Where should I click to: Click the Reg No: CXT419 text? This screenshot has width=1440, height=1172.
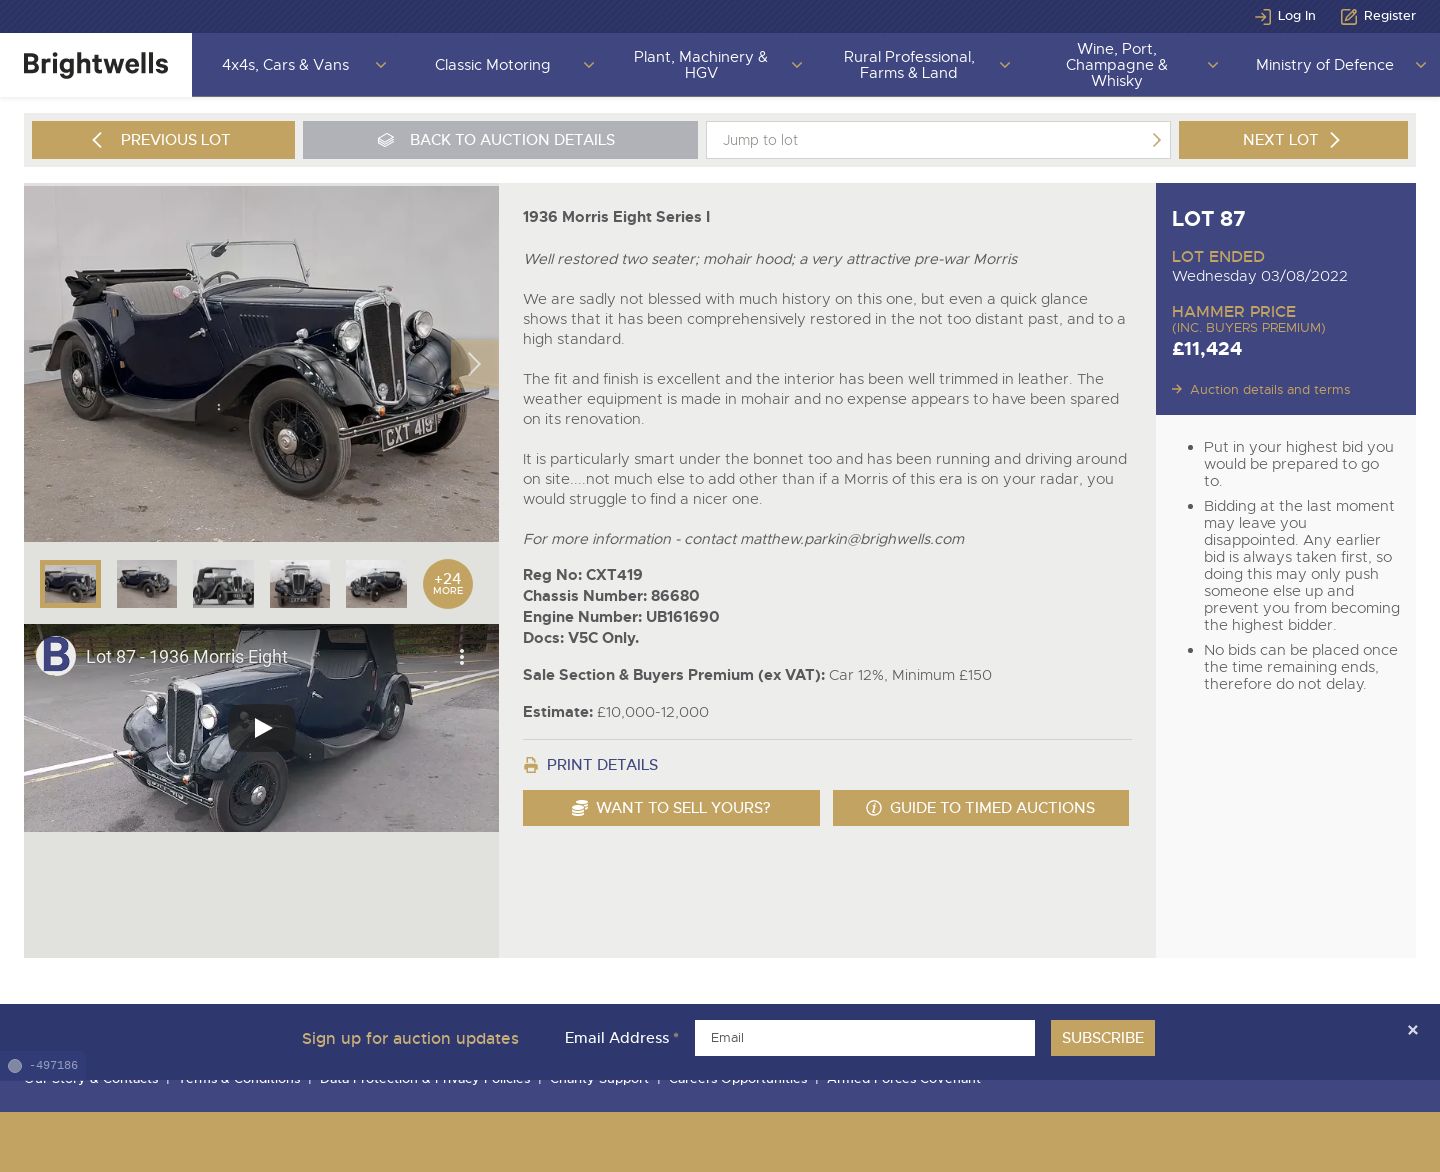tap(583, 575)
